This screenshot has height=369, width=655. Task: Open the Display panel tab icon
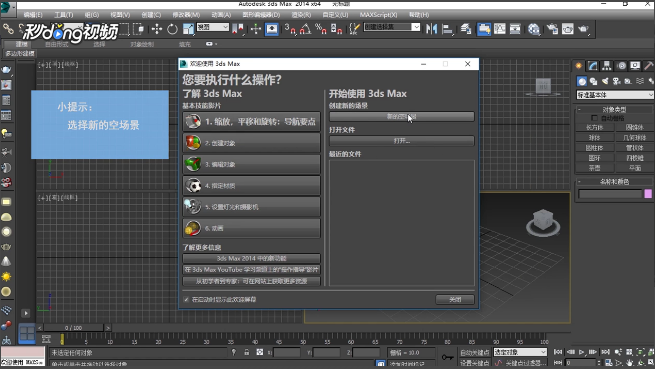(635, 66)
